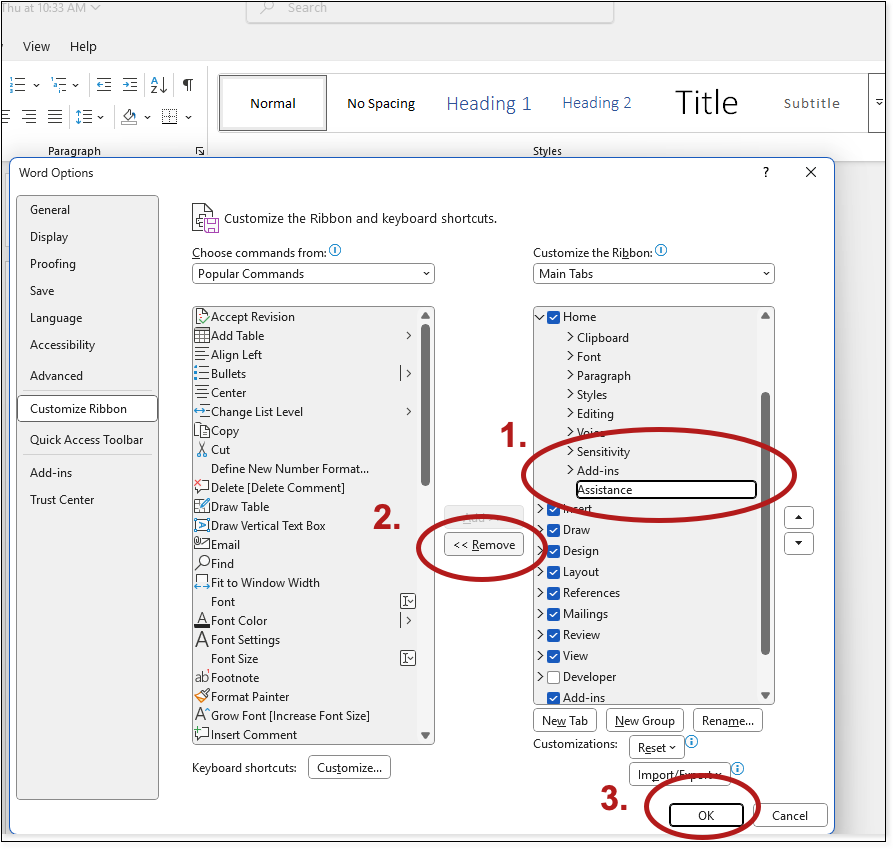This screenshot has width=893, height=849.
Task: Open the Main Tabs ribbon dropdown
Action: [653, 274]
